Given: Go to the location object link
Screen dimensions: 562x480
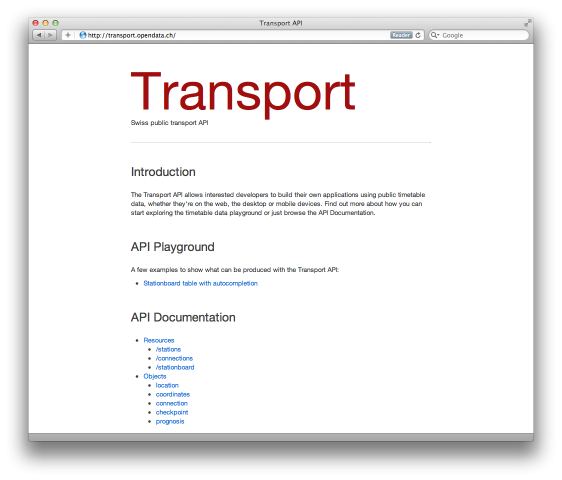Looking at the screenshot, I should 167,385.
